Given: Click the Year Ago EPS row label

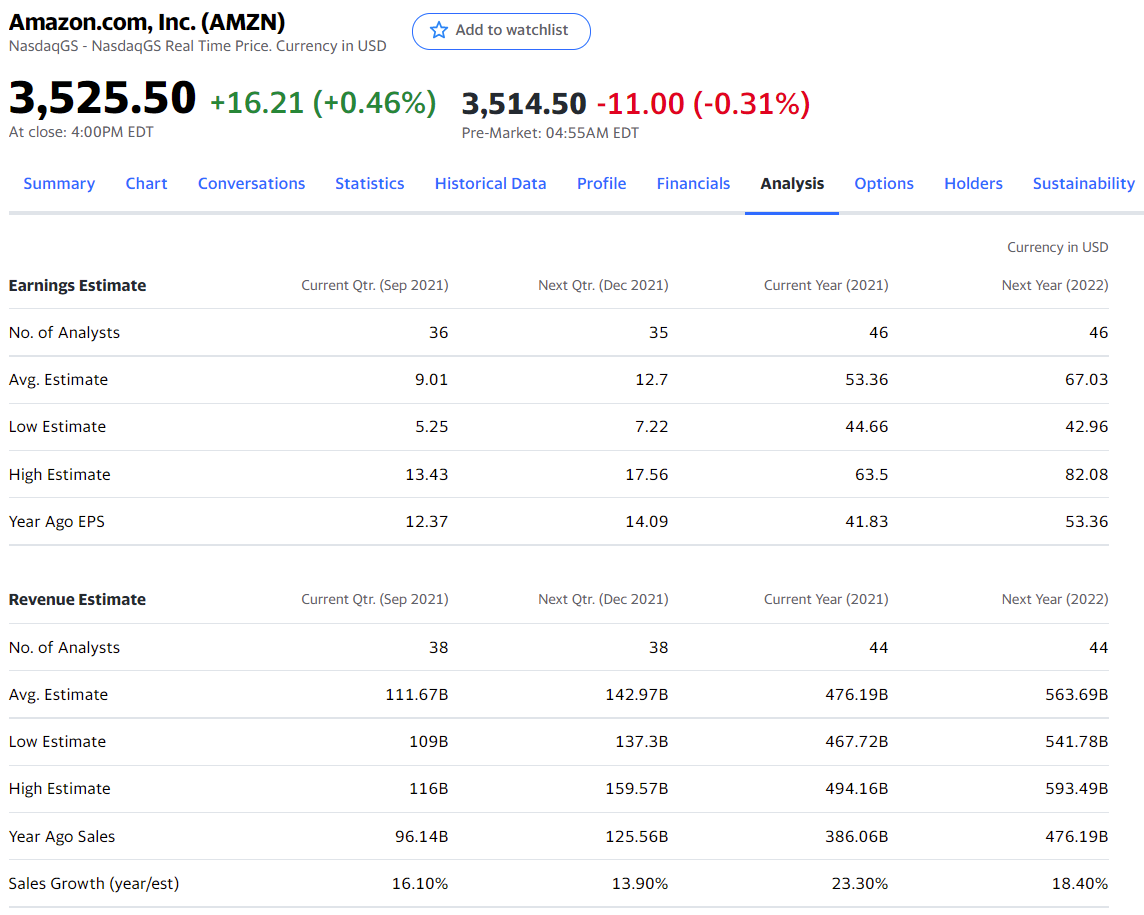Looking at the screenshot, I should click(x=57, y=522).
